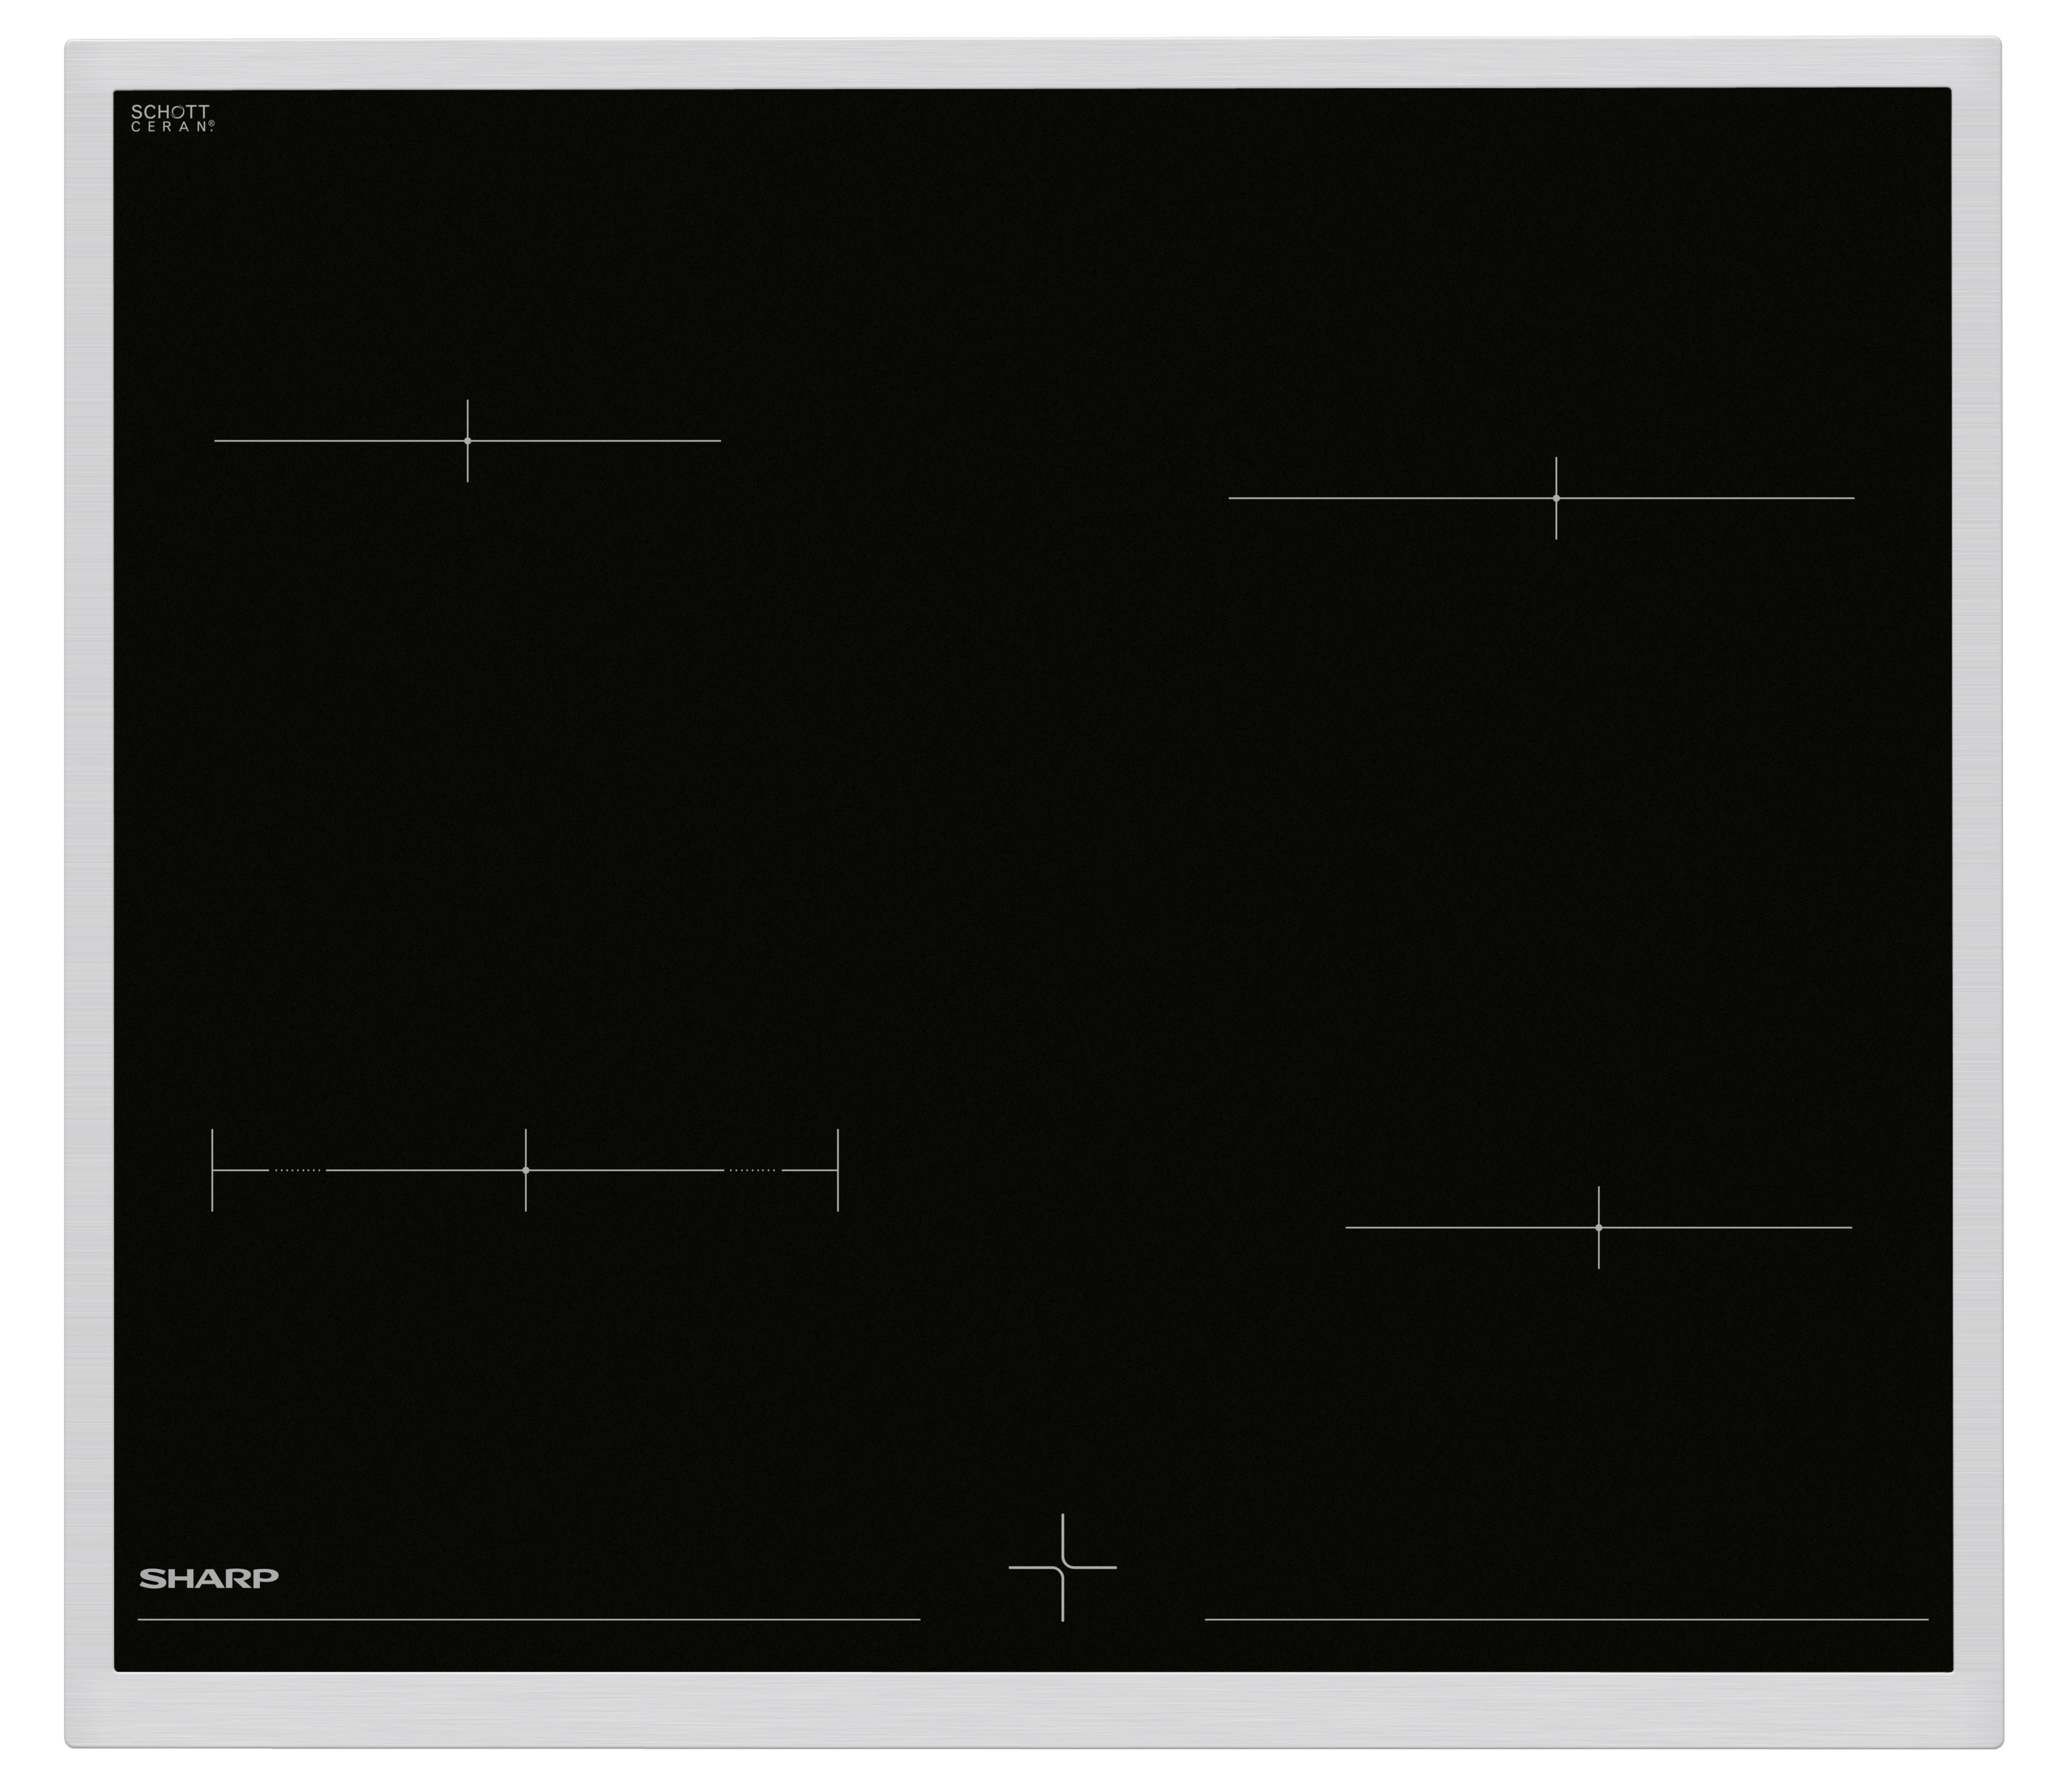Click the four-zone layout symbol

tap(1062, 1567)
